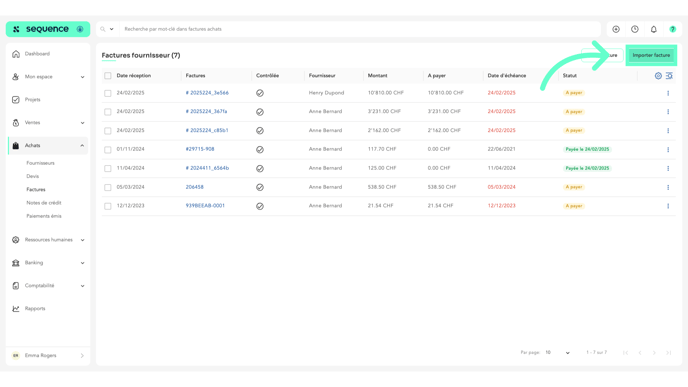Open actions menu for invoice 2024411_6564b
Screen dimensions: 688x387
[668, 168]
